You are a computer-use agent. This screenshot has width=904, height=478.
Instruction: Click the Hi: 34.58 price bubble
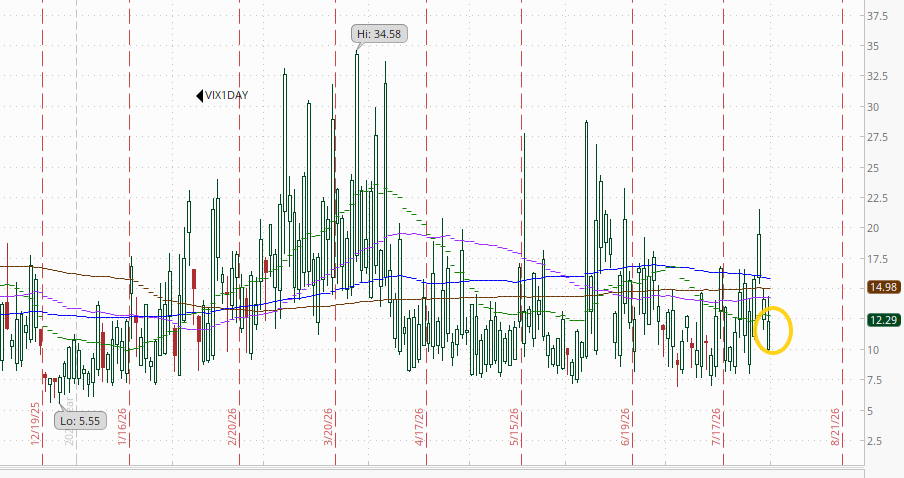pos(379,34)
